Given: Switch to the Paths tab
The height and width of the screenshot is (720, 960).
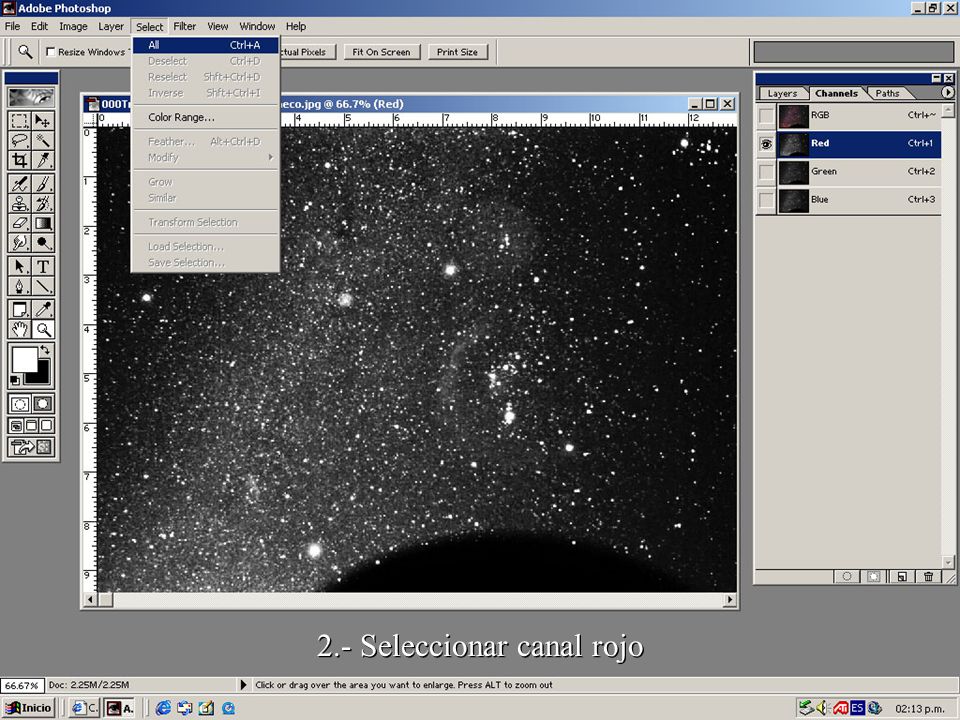Looking at the screenshot, I should coord(887,94).
